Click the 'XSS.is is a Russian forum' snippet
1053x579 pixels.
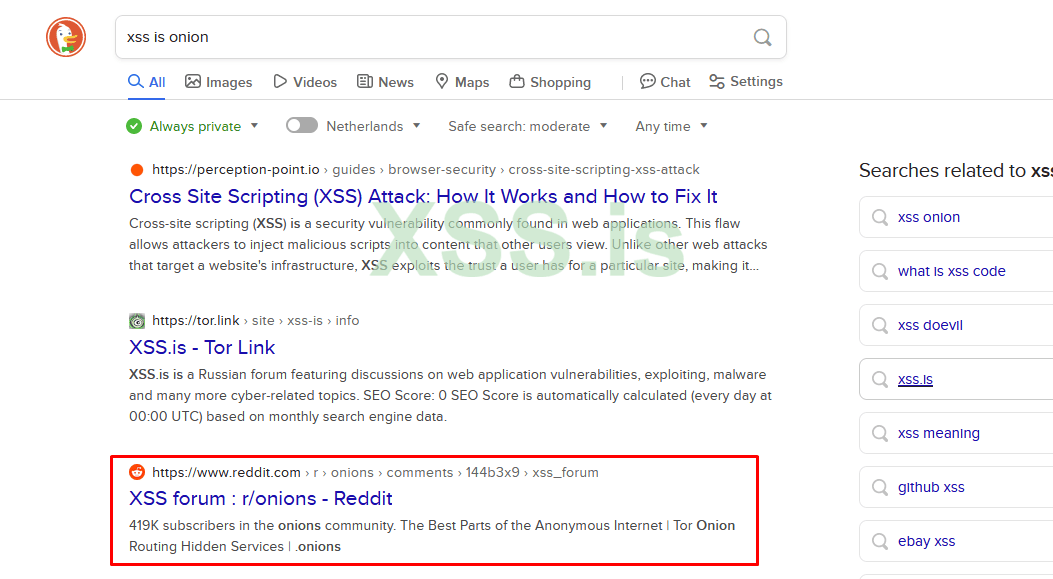(451, 396)
